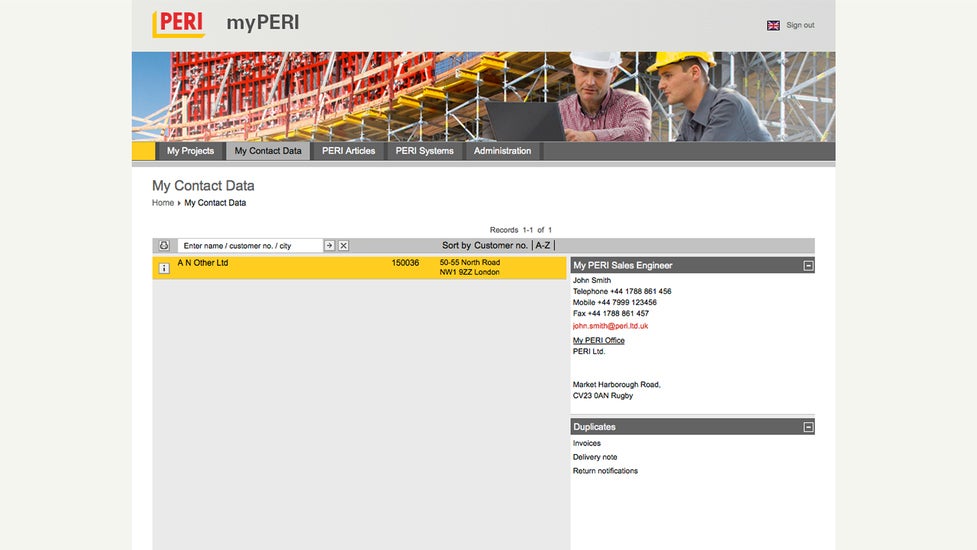Click customer number 150036
977x550 pixels.
[x=405, y=263]
